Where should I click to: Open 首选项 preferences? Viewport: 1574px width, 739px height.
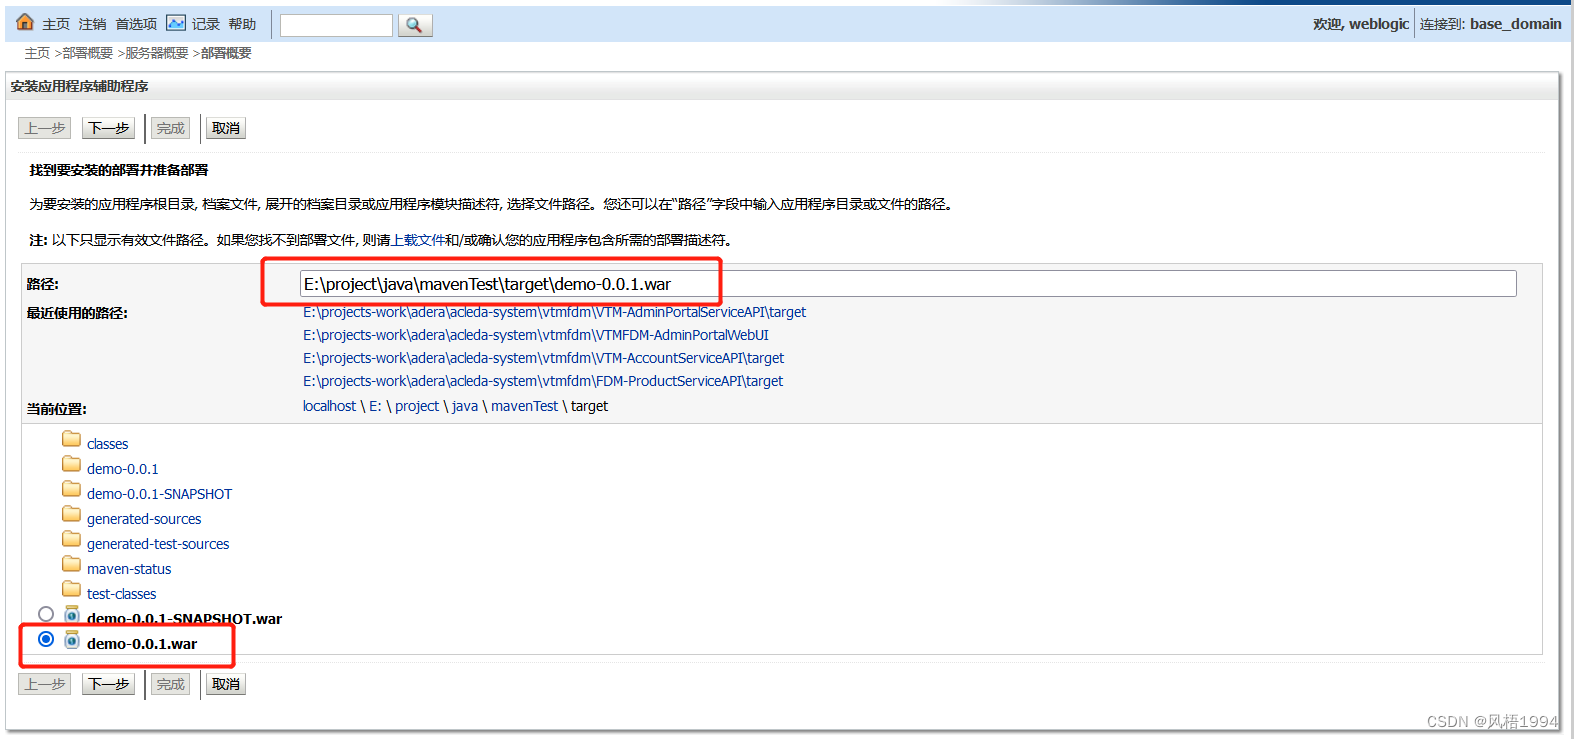tap(136, 24)
